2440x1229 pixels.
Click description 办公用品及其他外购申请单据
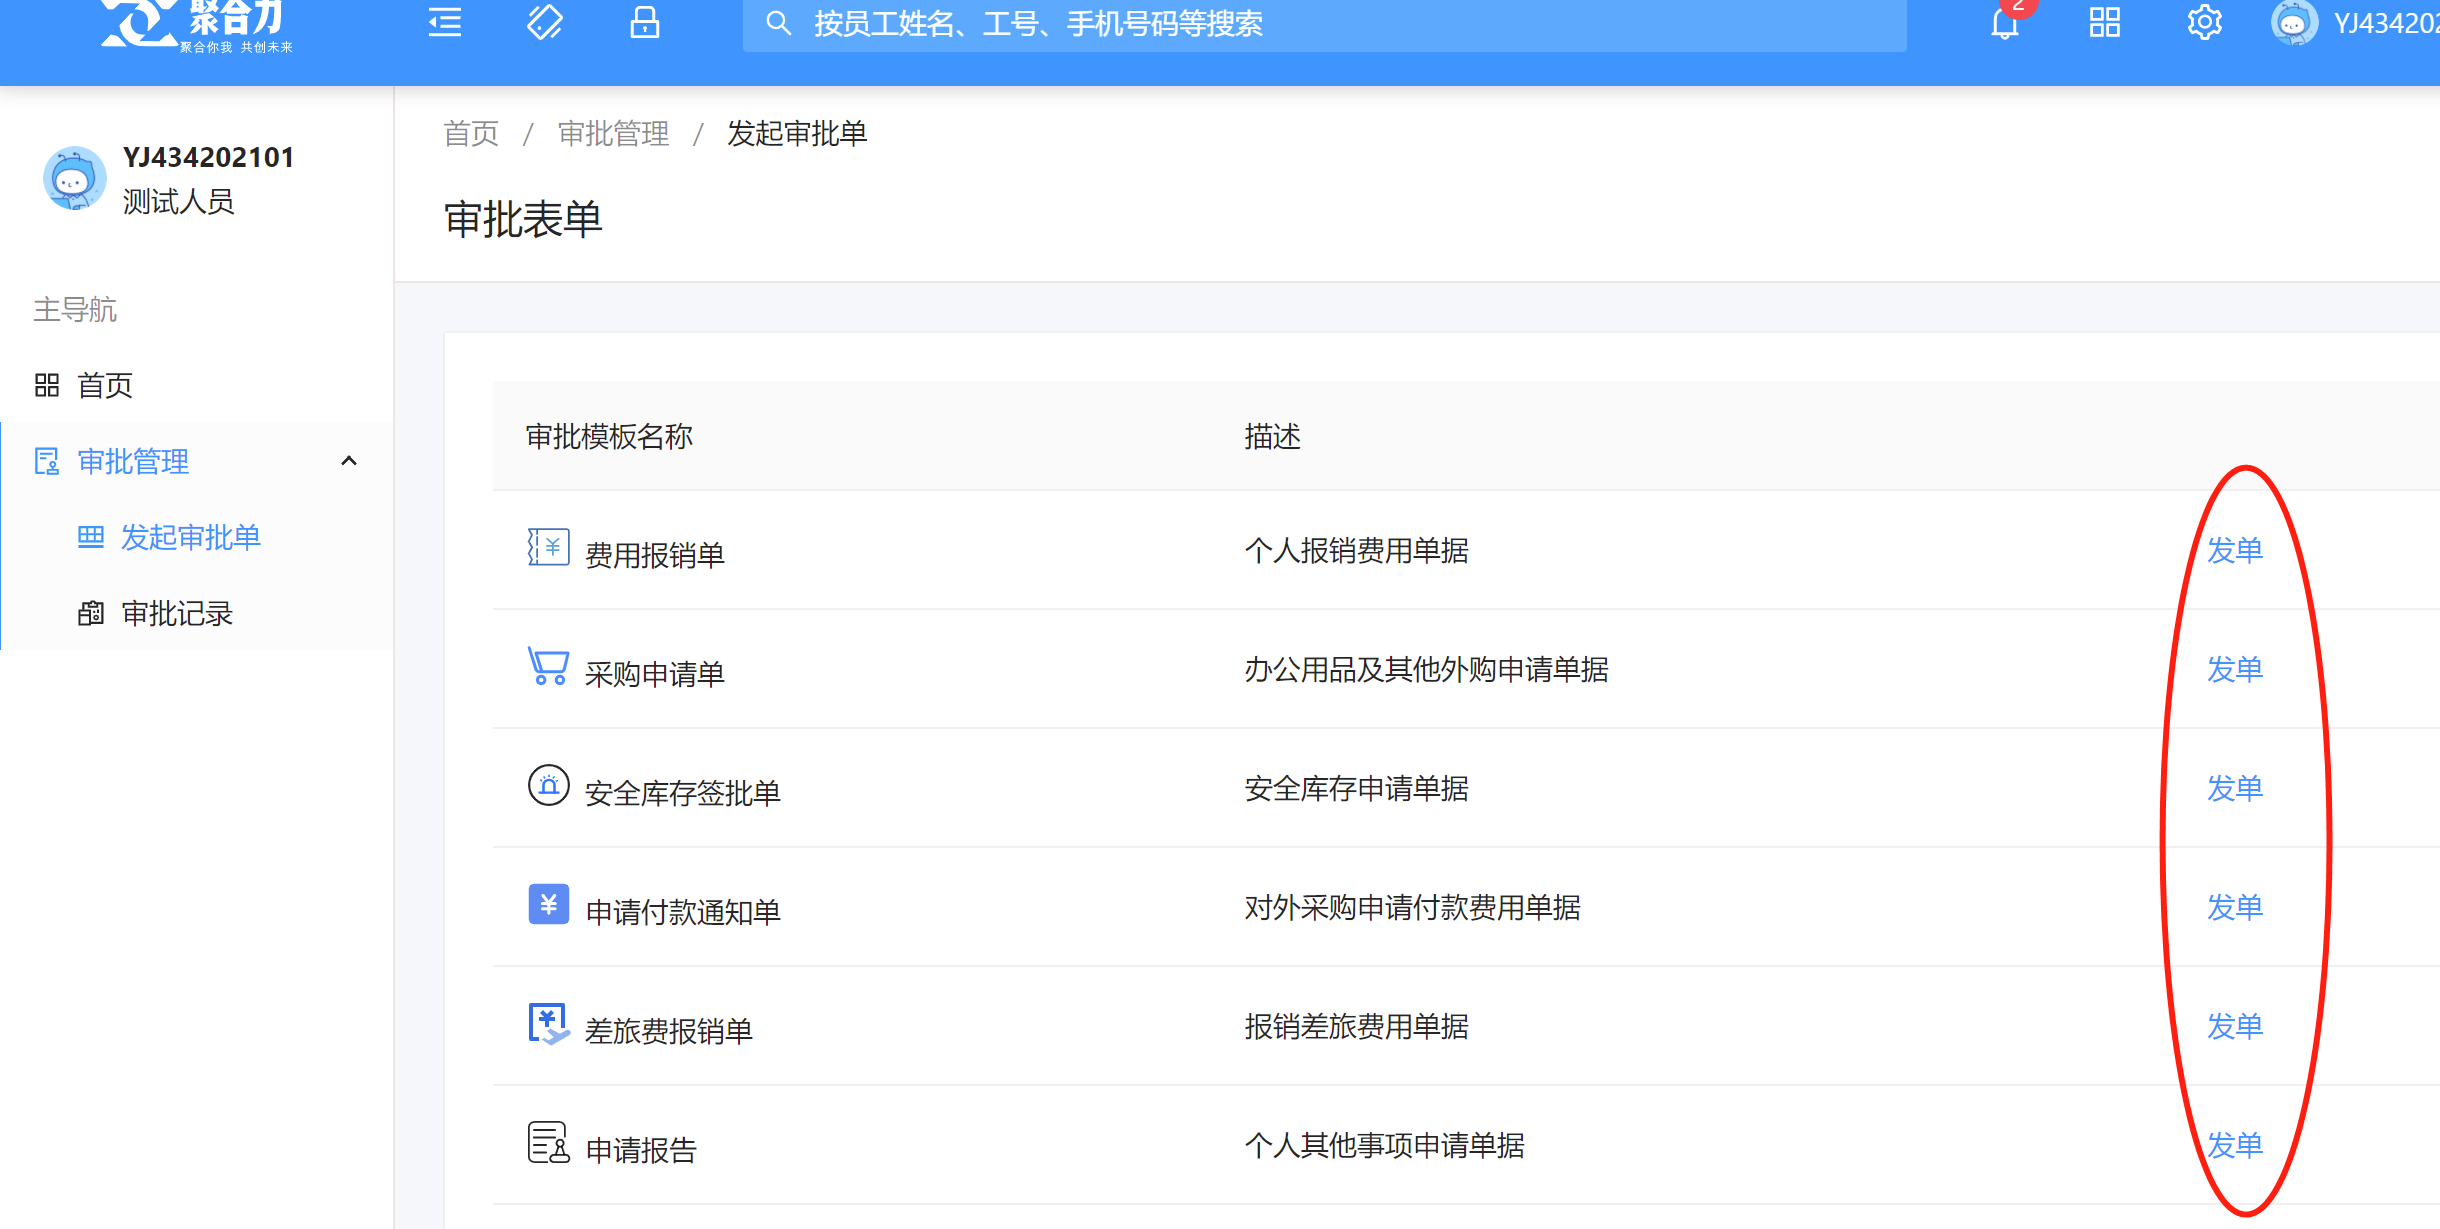[x=1426, y=669]
